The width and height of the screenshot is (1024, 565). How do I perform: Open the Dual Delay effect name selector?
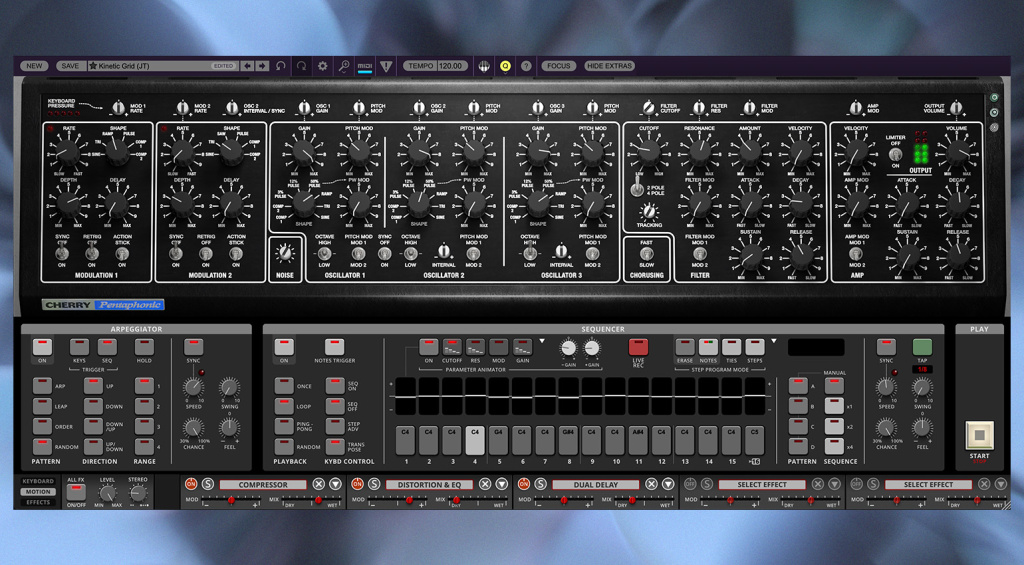click(596, 485)
